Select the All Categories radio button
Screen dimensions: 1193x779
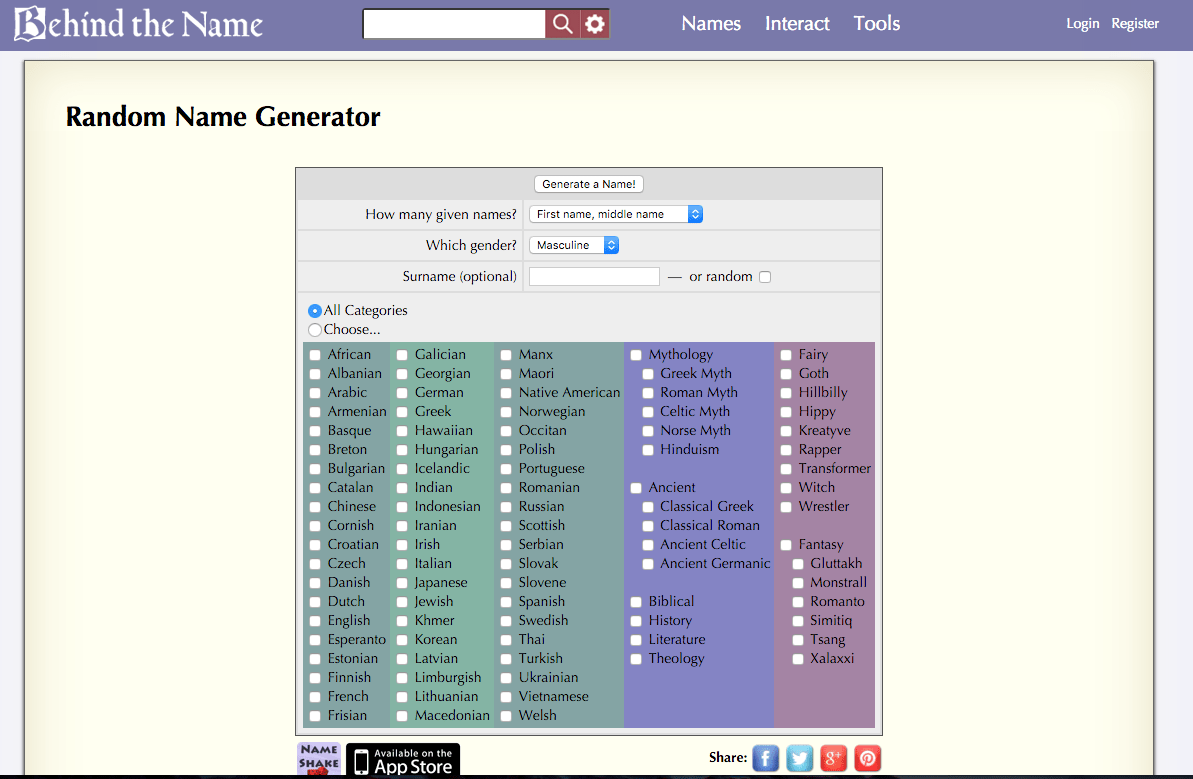point(315,311)
